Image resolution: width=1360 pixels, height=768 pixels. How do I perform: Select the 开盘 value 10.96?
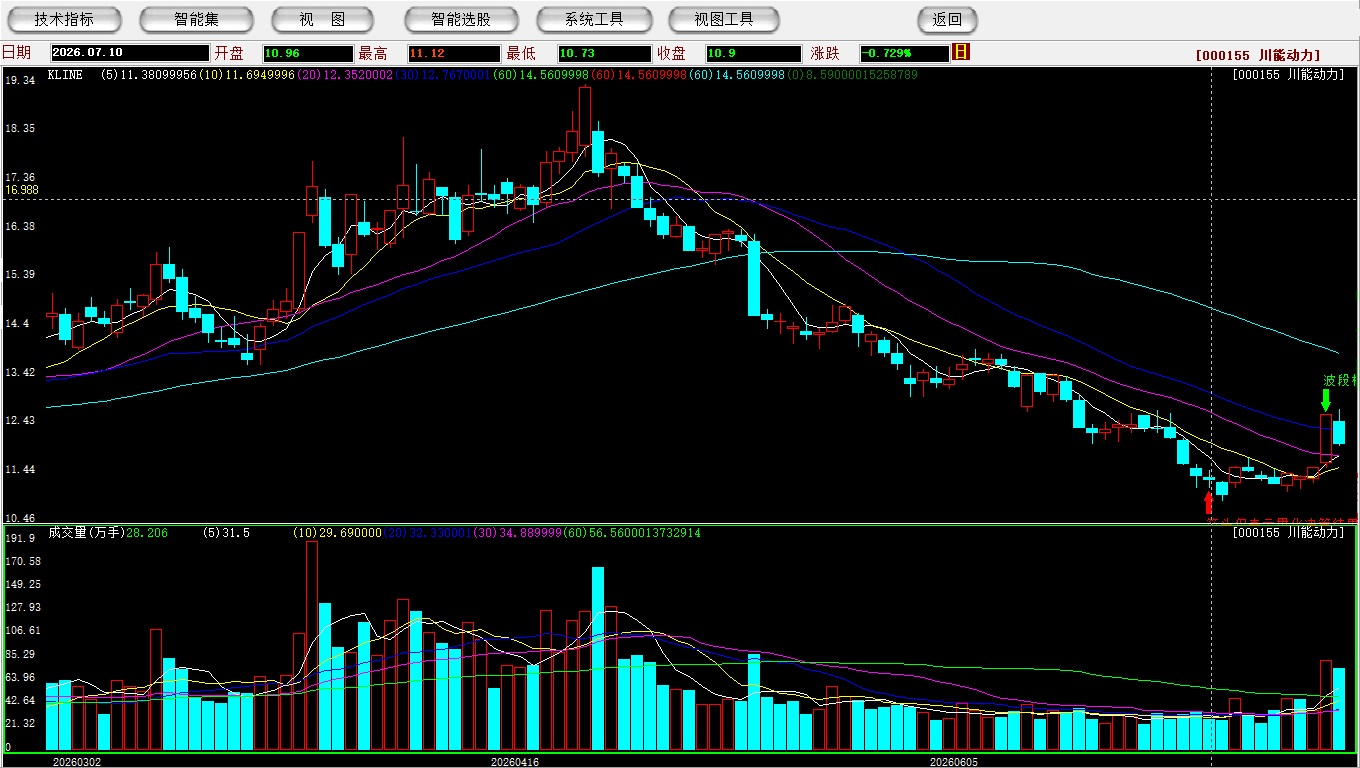tap(308, 53)
